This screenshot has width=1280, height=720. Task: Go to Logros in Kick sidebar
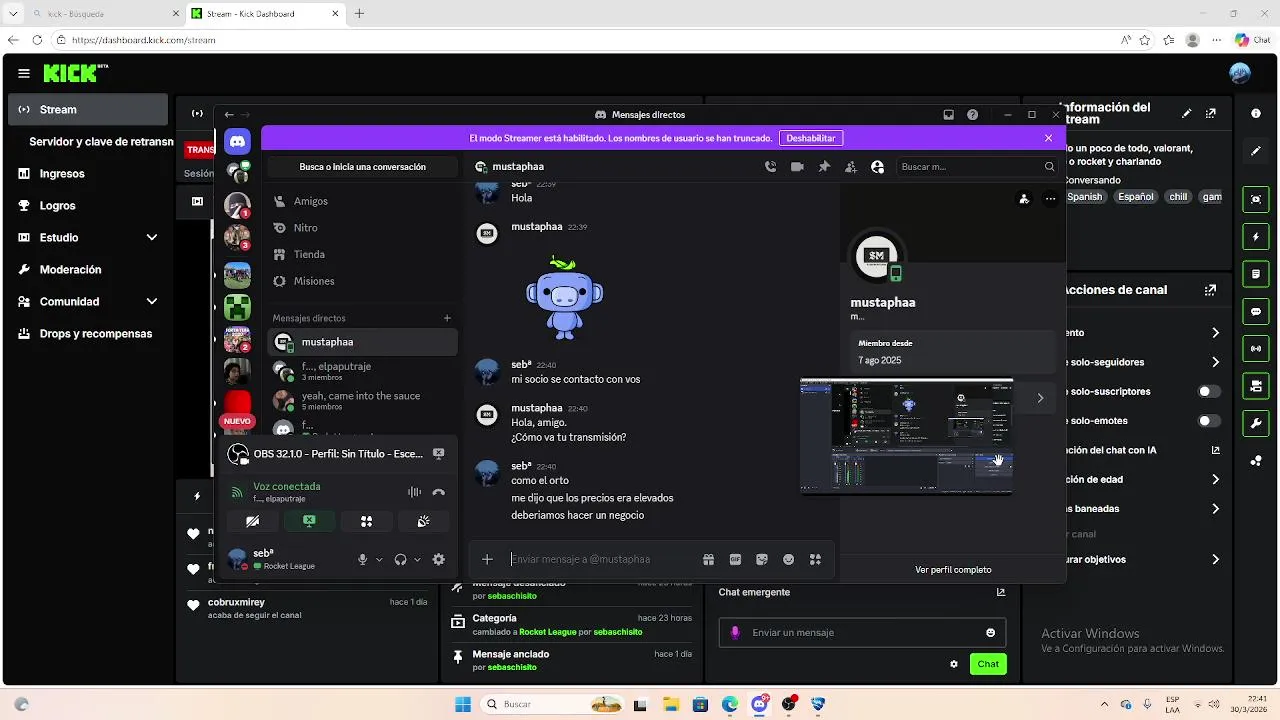(89, 206)
